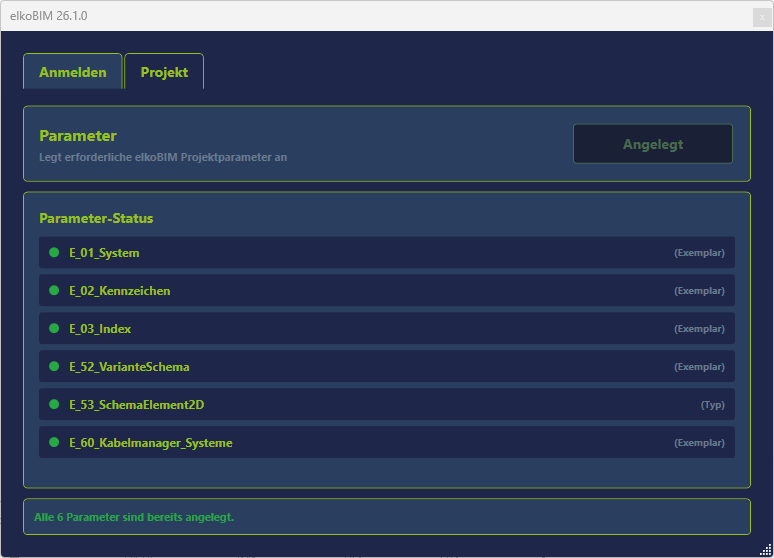
Task: Select the E_52_VarianteSchema parameter name
Action: [x=129, y=367]
